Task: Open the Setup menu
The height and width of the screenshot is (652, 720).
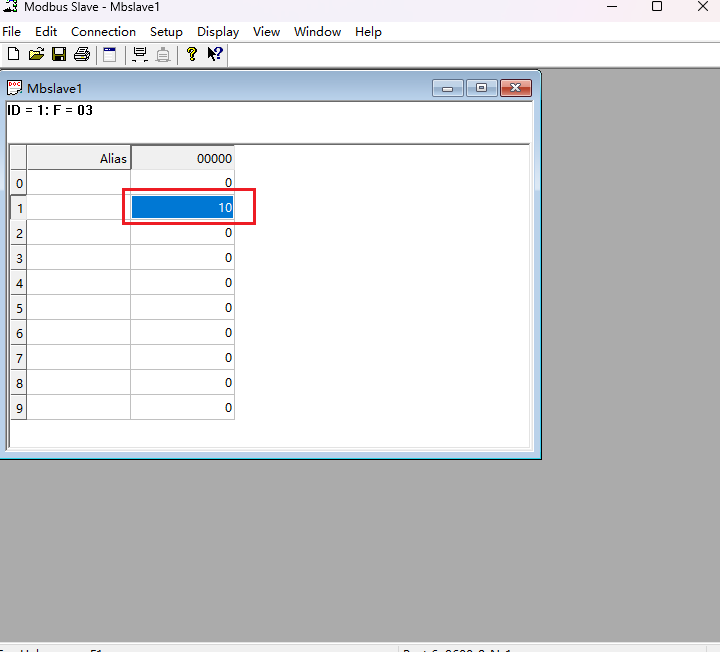Action: click(x=166, y=32)
